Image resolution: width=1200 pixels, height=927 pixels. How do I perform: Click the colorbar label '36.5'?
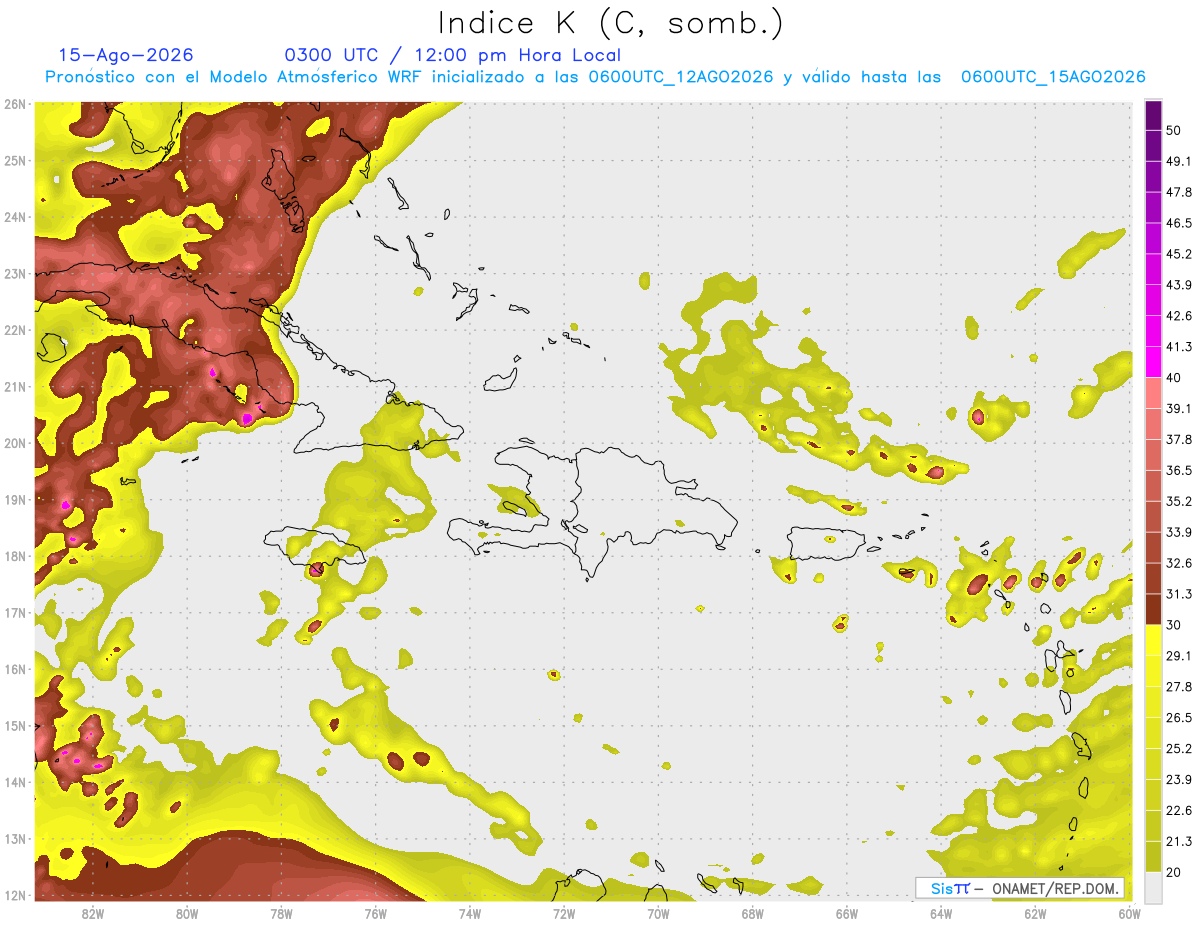(1178, 470)
